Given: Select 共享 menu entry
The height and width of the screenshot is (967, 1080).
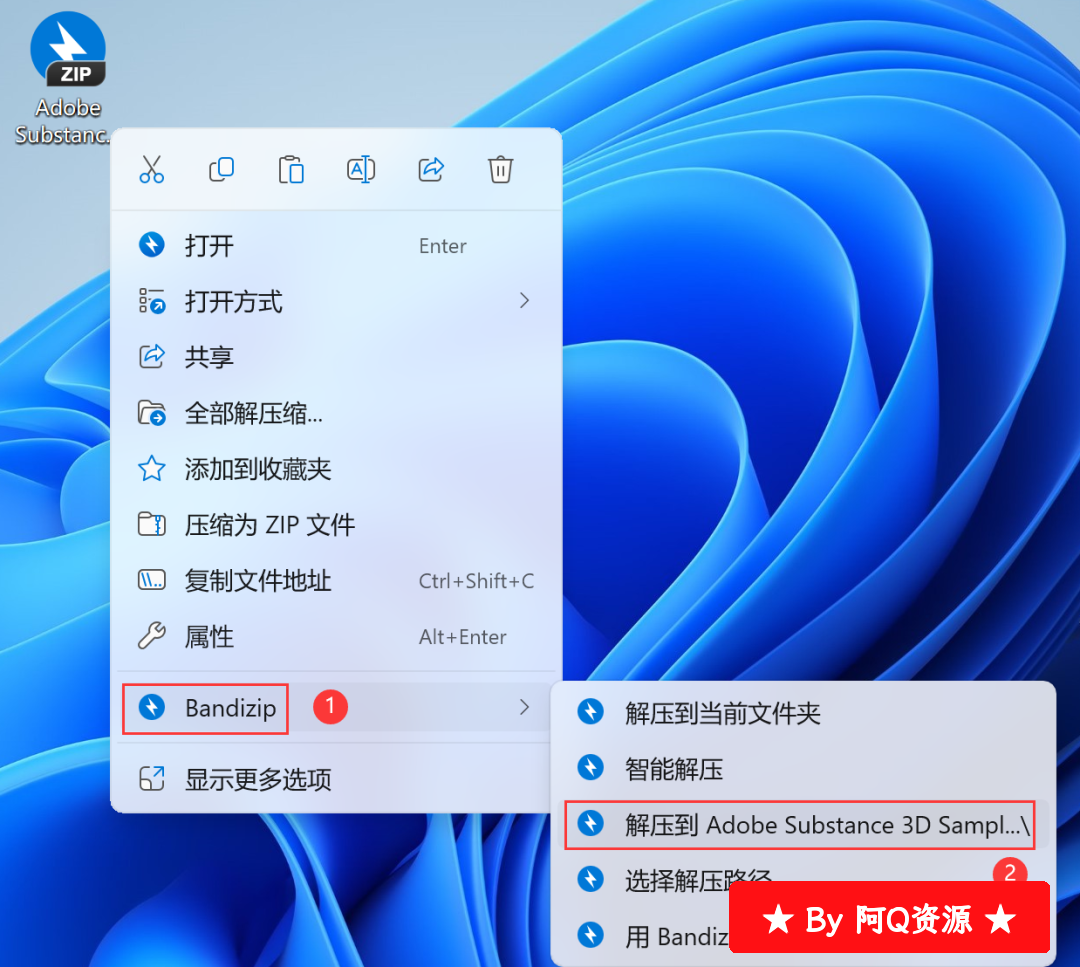Looking at the screenshot, I should click(209, 357).
